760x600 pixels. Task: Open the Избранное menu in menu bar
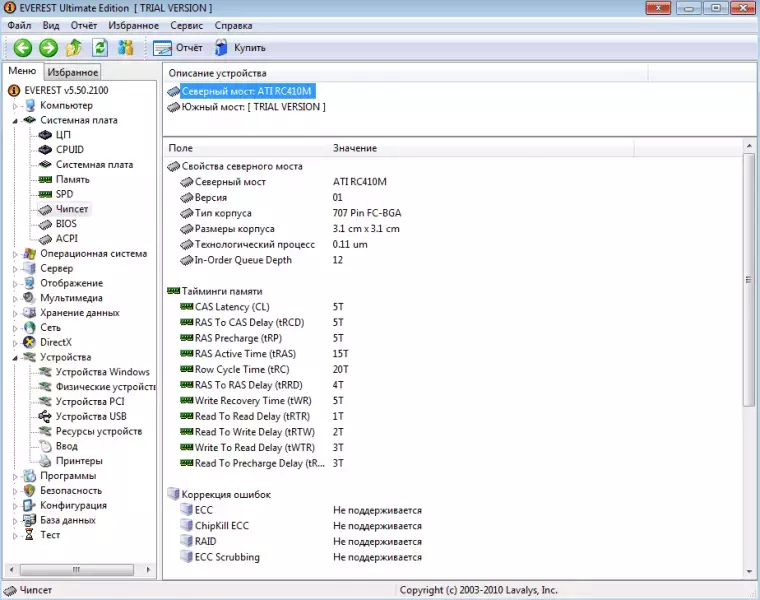click(133, 25)
